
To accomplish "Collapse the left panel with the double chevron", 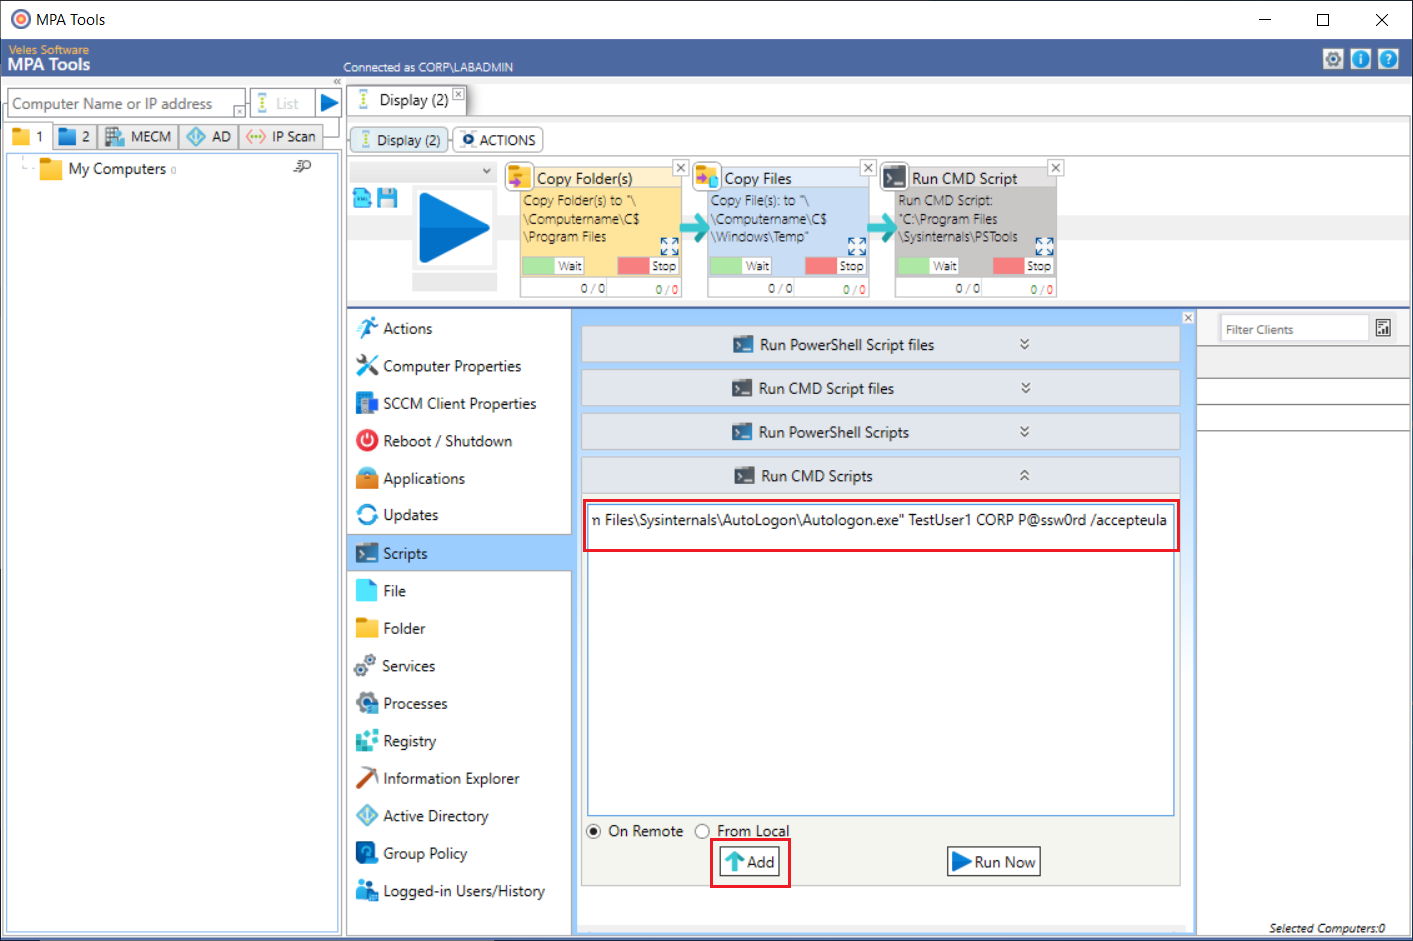I will (x=337, y=81).
